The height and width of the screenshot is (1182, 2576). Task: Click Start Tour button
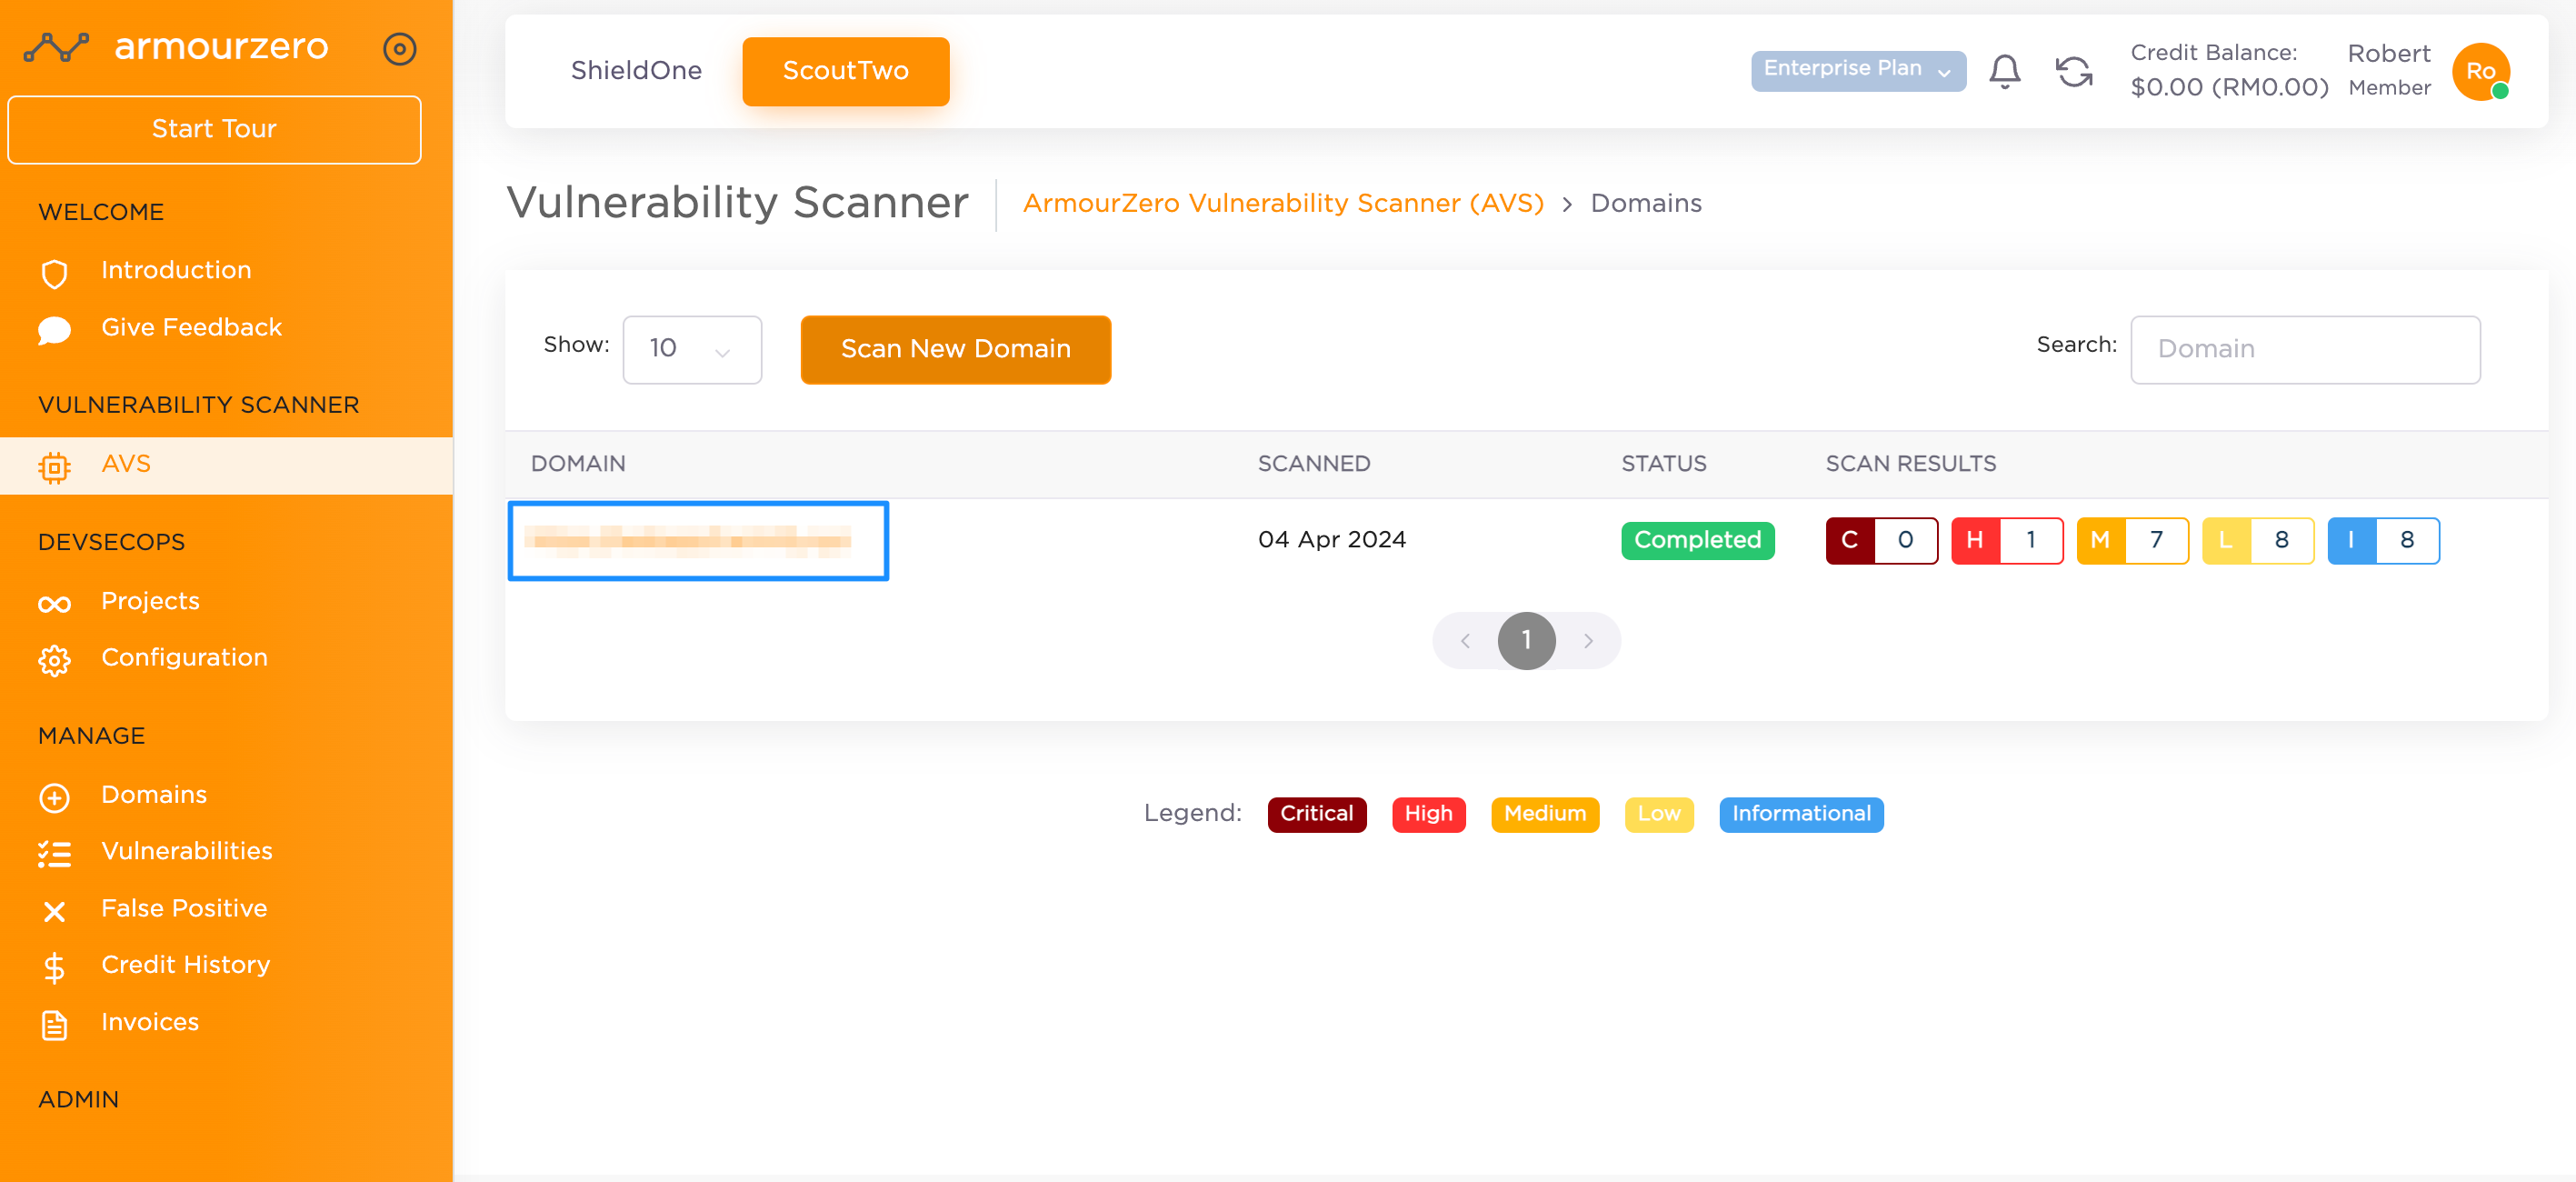(x=214, y=130)
